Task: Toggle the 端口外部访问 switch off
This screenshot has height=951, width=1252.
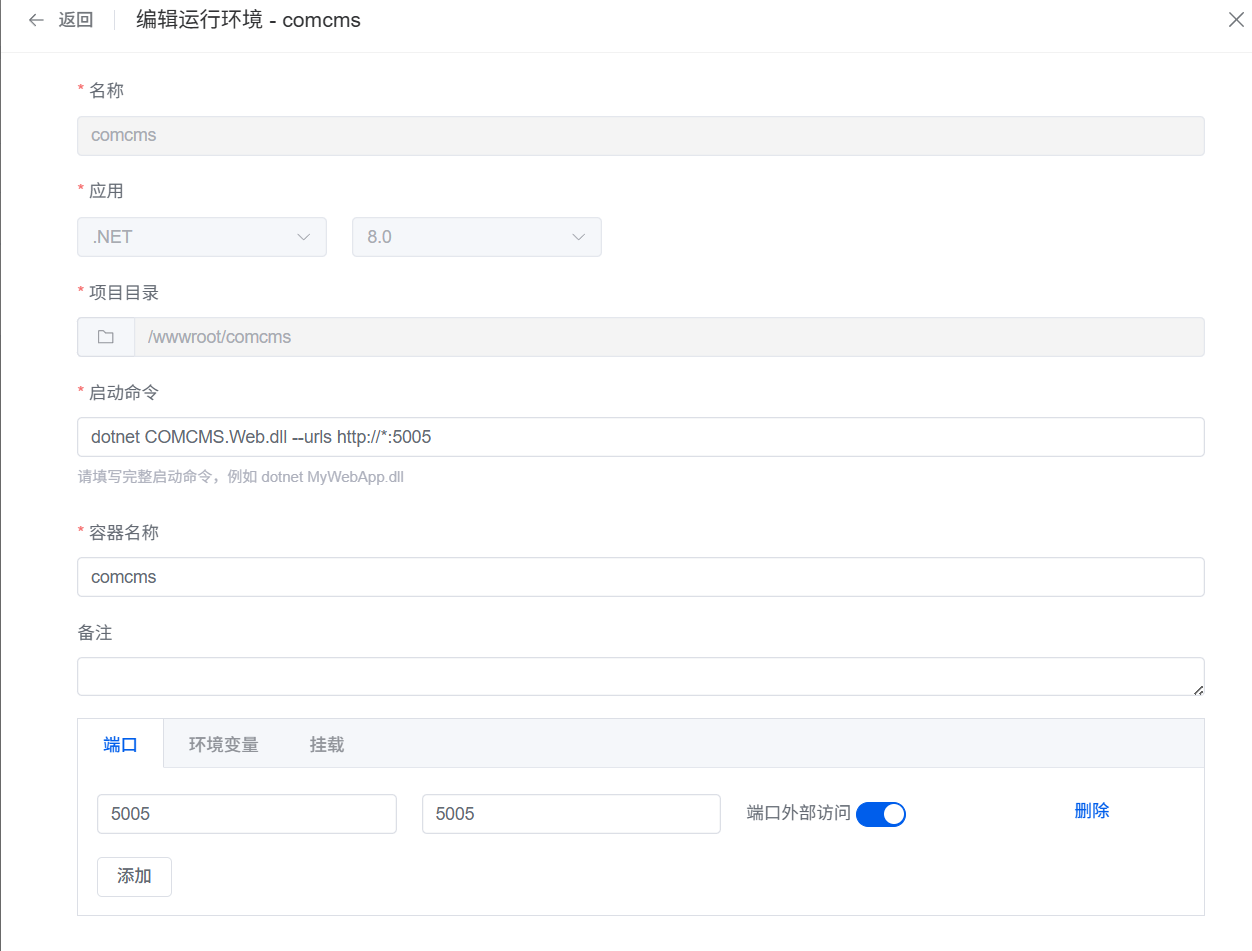Action: (x=881, y=814)
